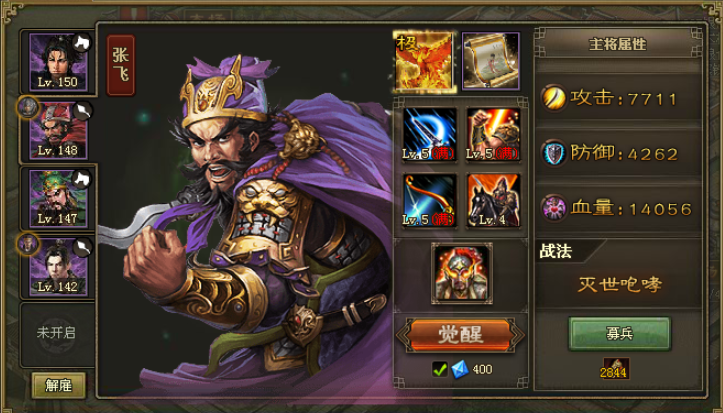Click the 觉醒 awaken button
This screenshot has width=723, height=413.
pos(460,336)
